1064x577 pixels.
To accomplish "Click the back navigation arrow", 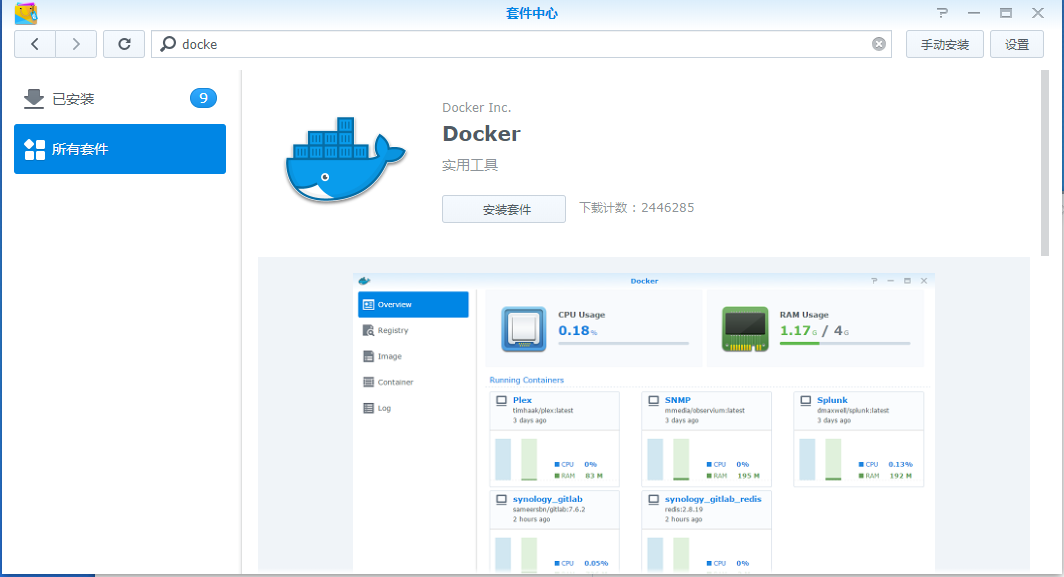I will click(34, 43).
